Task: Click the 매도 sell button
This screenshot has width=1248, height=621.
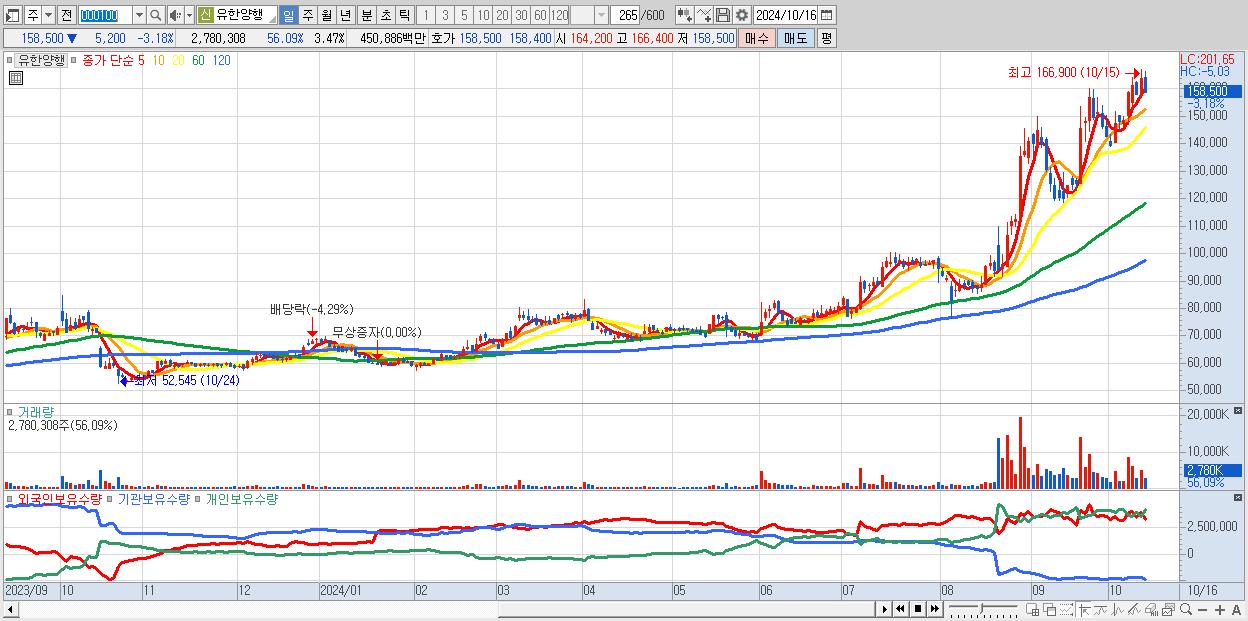Action: tap(795, 38)
